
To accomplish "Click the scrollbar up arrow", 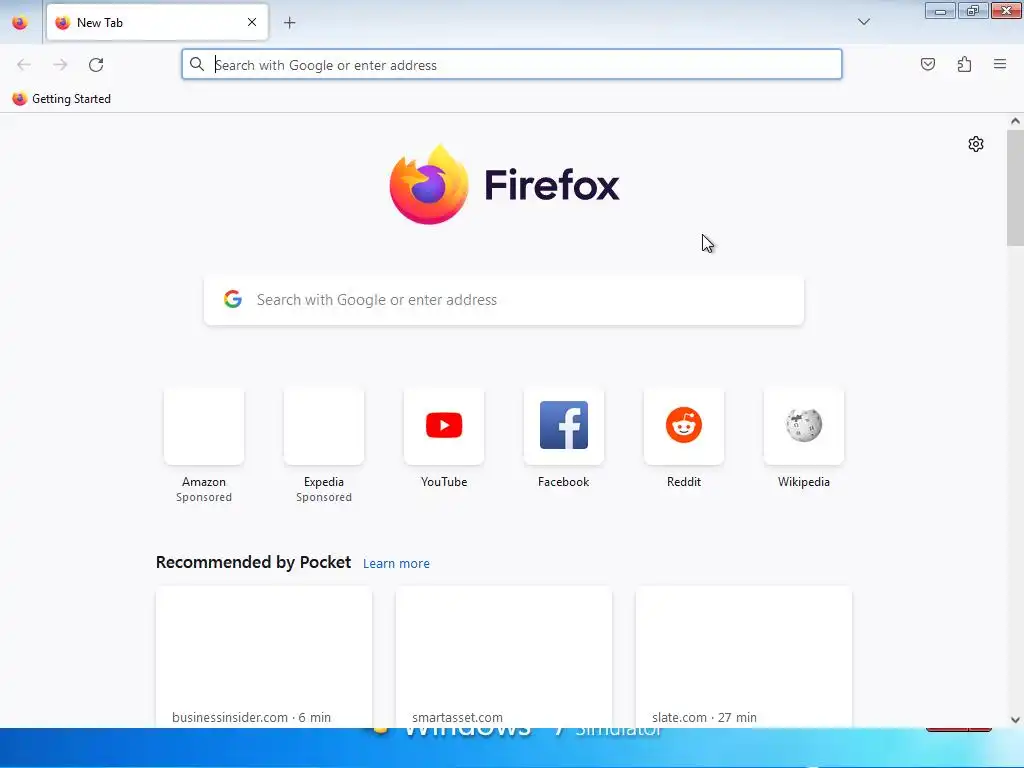I will tap(1015, 121).
